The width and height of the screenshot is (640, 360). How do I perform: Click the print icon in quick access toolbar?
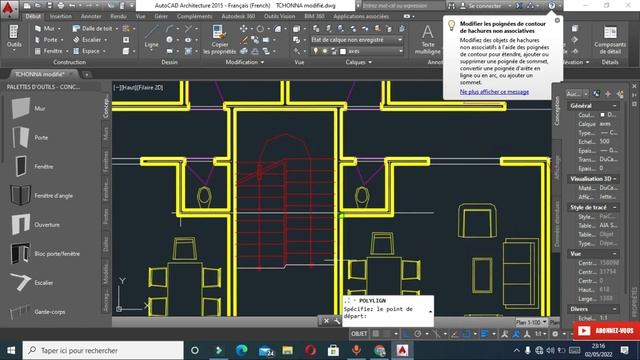(61, 6)
